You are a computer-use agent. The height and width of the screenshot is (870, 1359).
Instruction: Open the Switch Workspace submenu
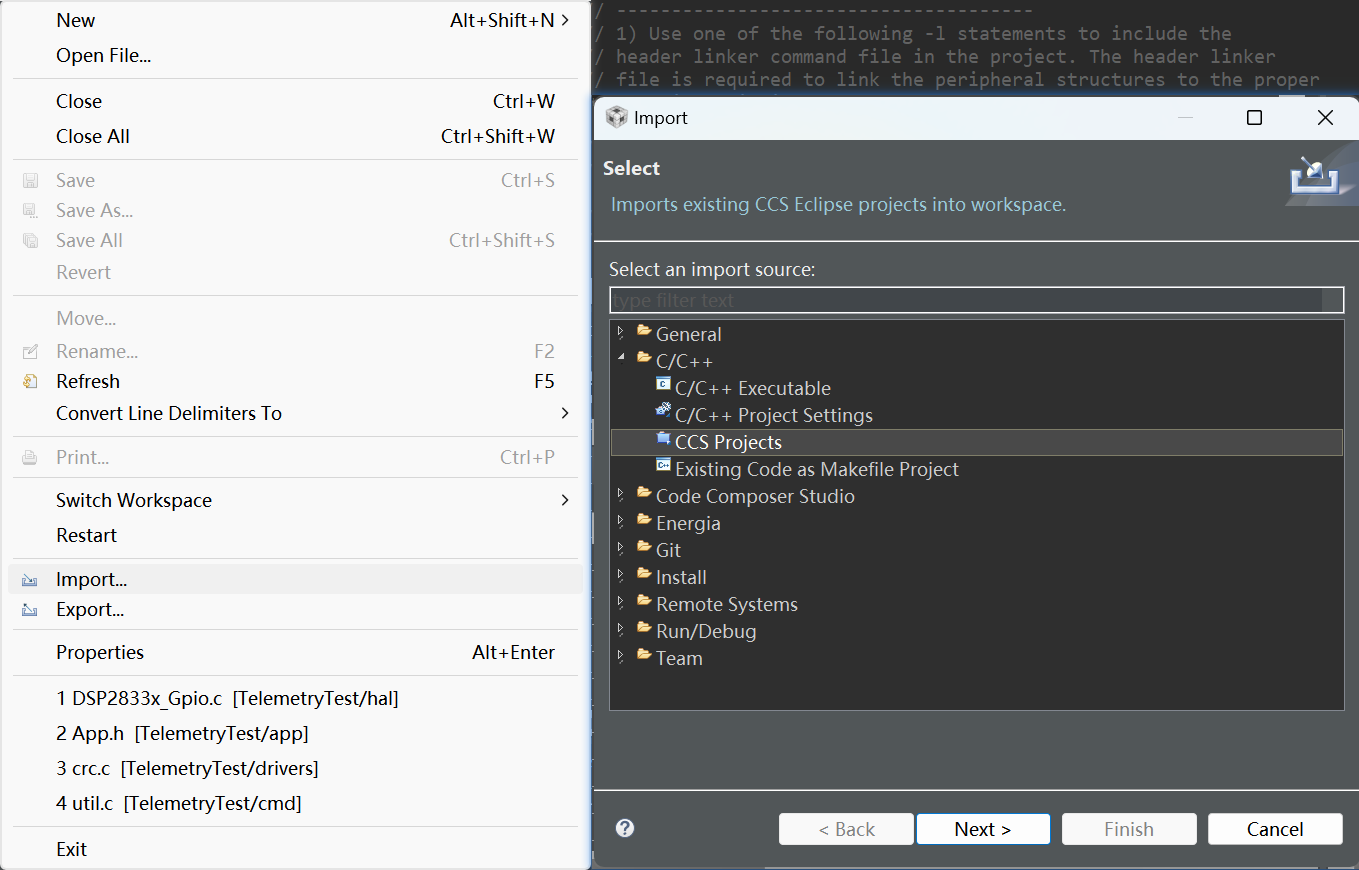(x=295, y=500)
